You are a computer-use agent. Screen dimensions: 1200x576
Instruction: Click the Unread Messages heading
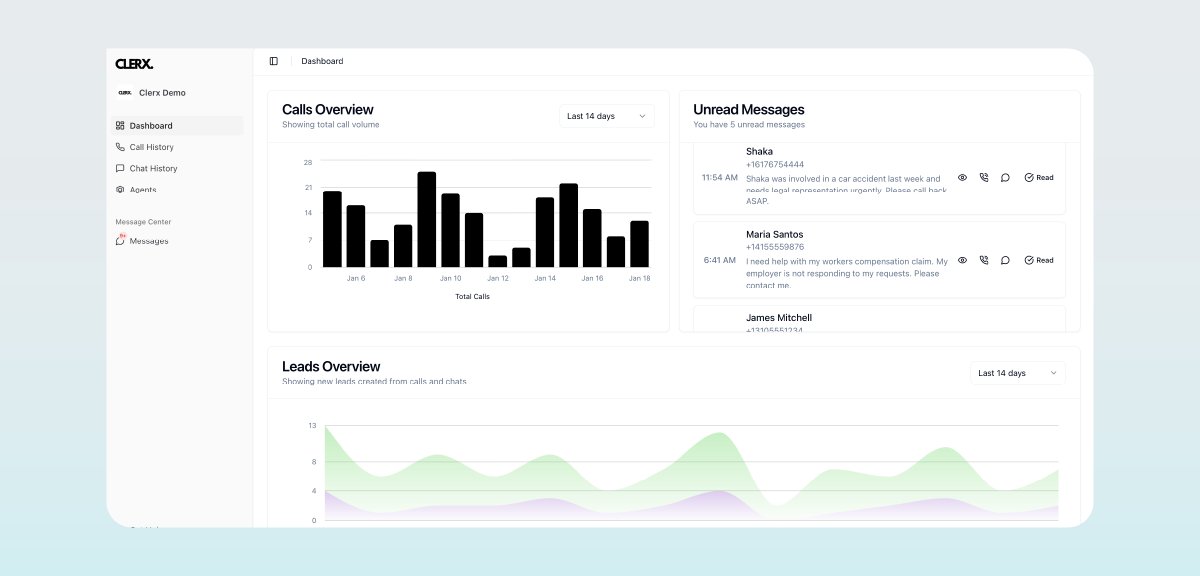(x=749, y=110)
